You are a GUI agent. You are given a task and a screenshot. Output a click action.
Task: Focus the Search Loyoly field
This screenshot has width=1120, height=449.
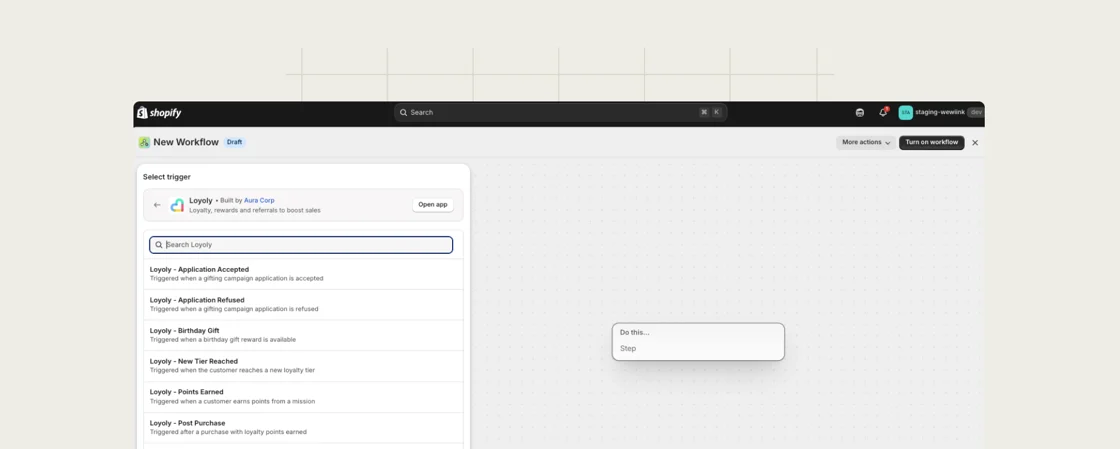pos(301,244)
